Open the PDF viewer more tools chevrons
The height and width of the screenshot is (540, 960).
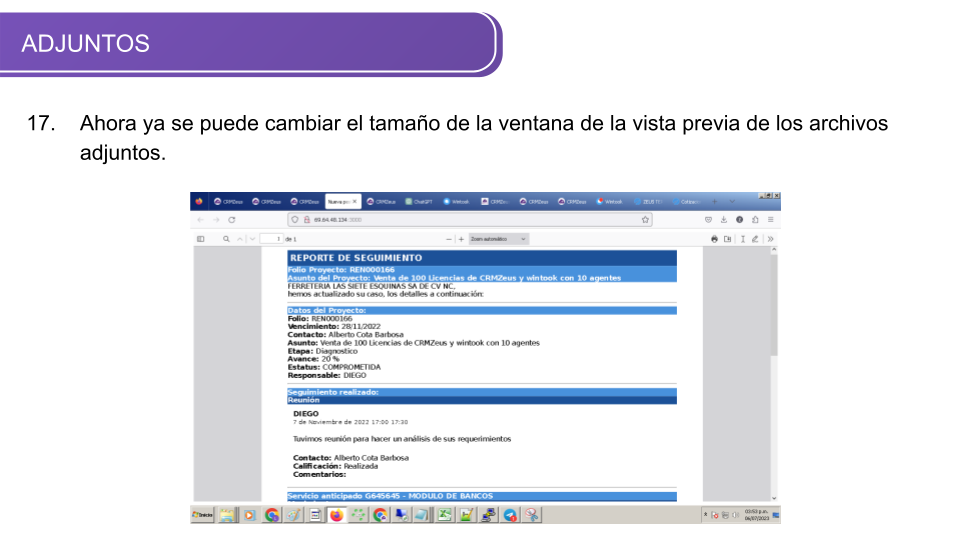pyautogui.click(x=770, y=239)
